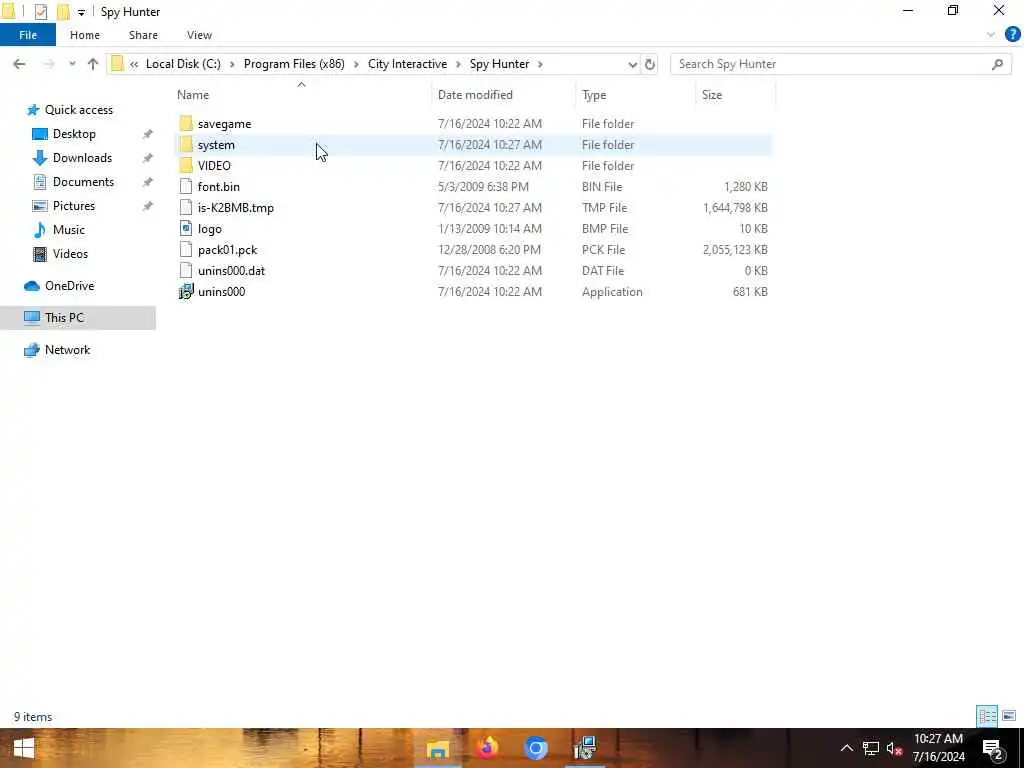
Task: Select the system folder icon
Action: click(x=186, y=144)
